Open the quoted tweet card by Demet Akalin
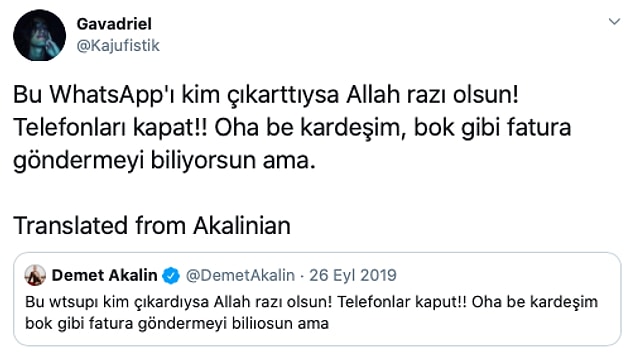This screenshot has height=361, width=635. click(x=317, y=299)
